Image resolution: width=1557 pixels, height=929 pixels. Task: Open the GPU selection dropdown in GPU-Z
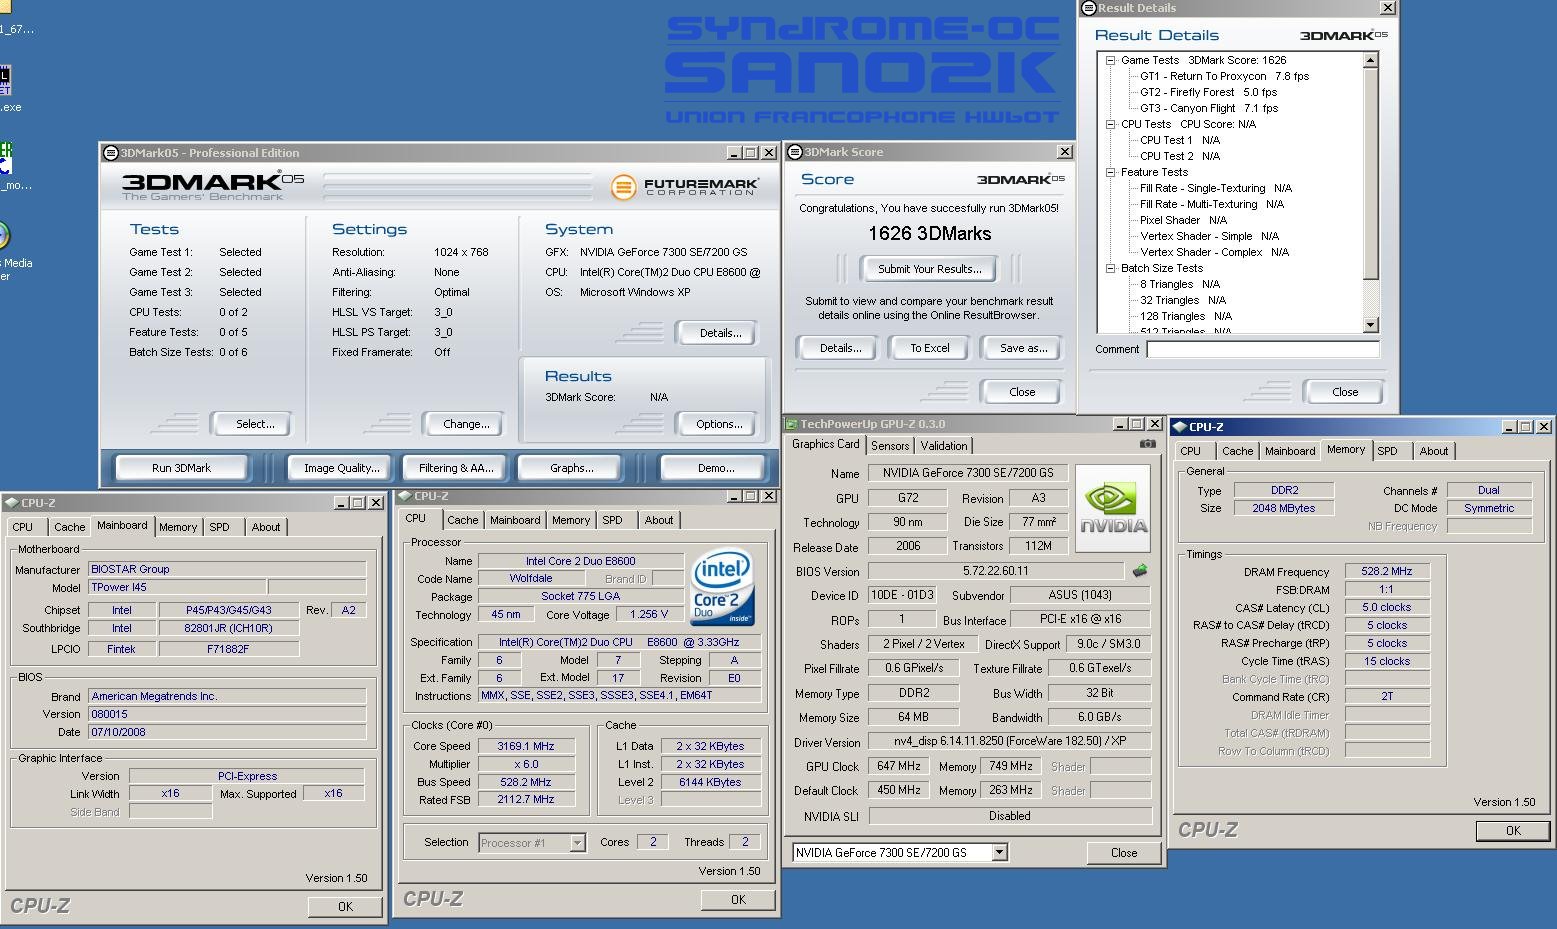tap(999, 853)
